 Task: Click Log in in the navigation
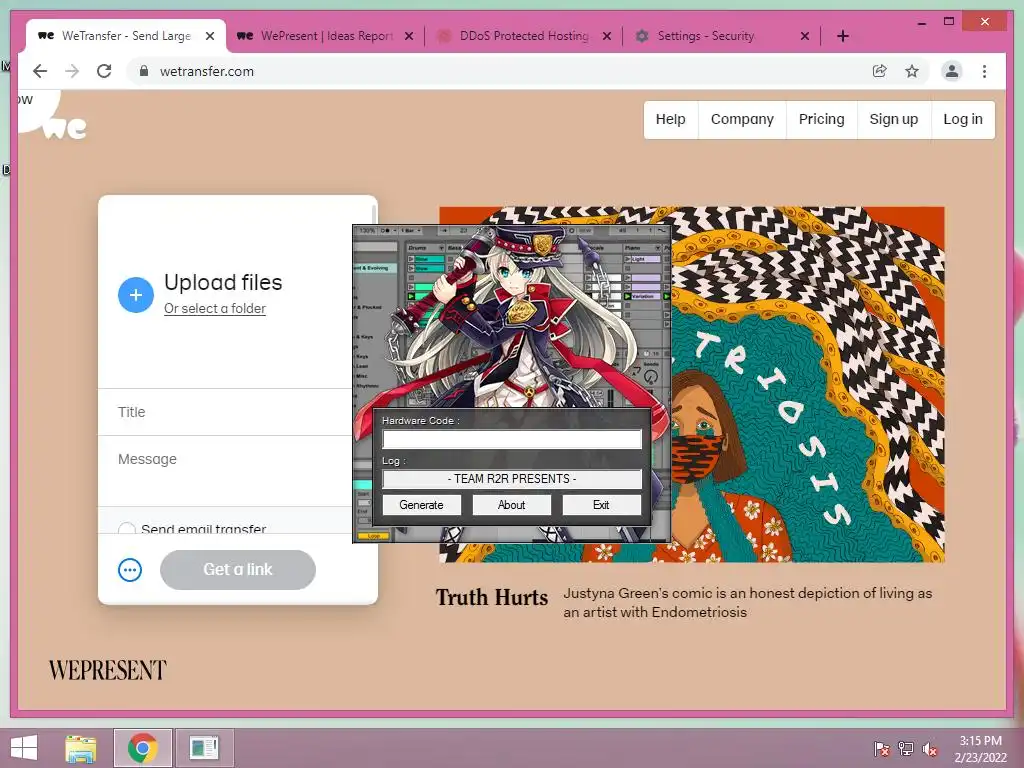pos(963,120)
